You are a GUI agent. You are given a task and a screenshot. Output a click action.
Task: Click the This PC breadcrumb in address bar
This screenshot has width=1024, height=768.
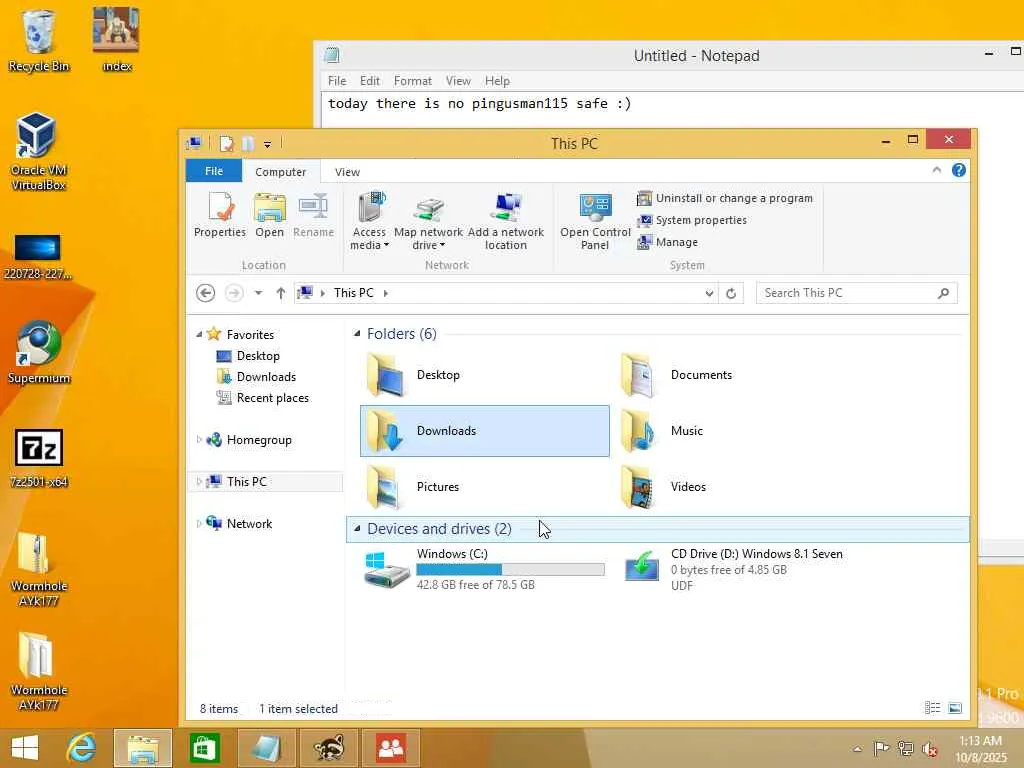pyautogui.click(x=354, y=293)
